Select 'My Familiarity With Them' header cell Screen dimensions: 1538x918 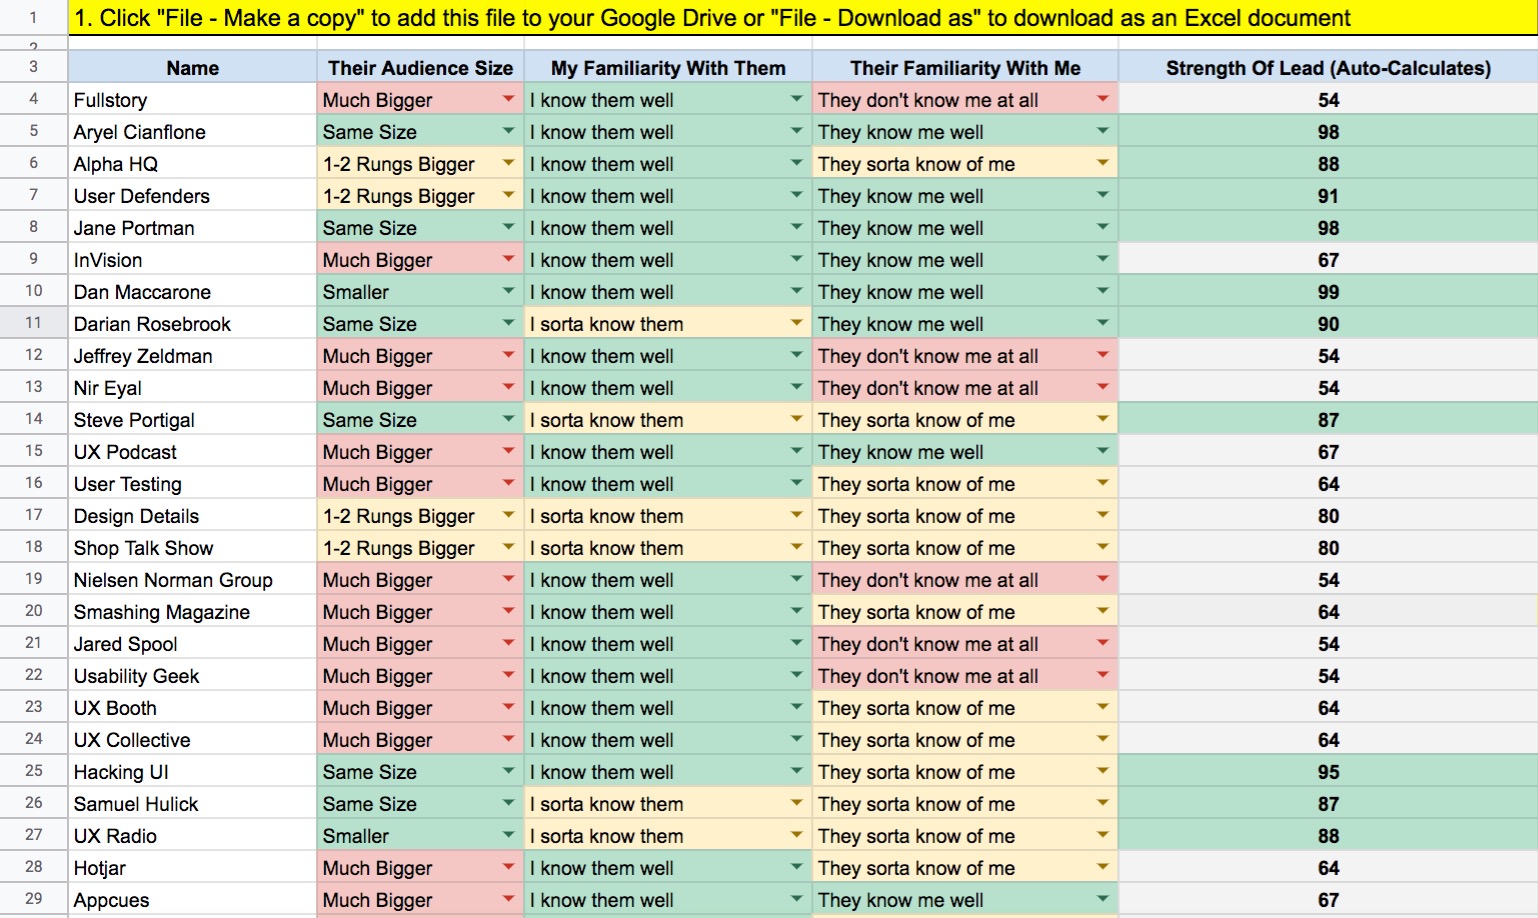click(668, 67)
